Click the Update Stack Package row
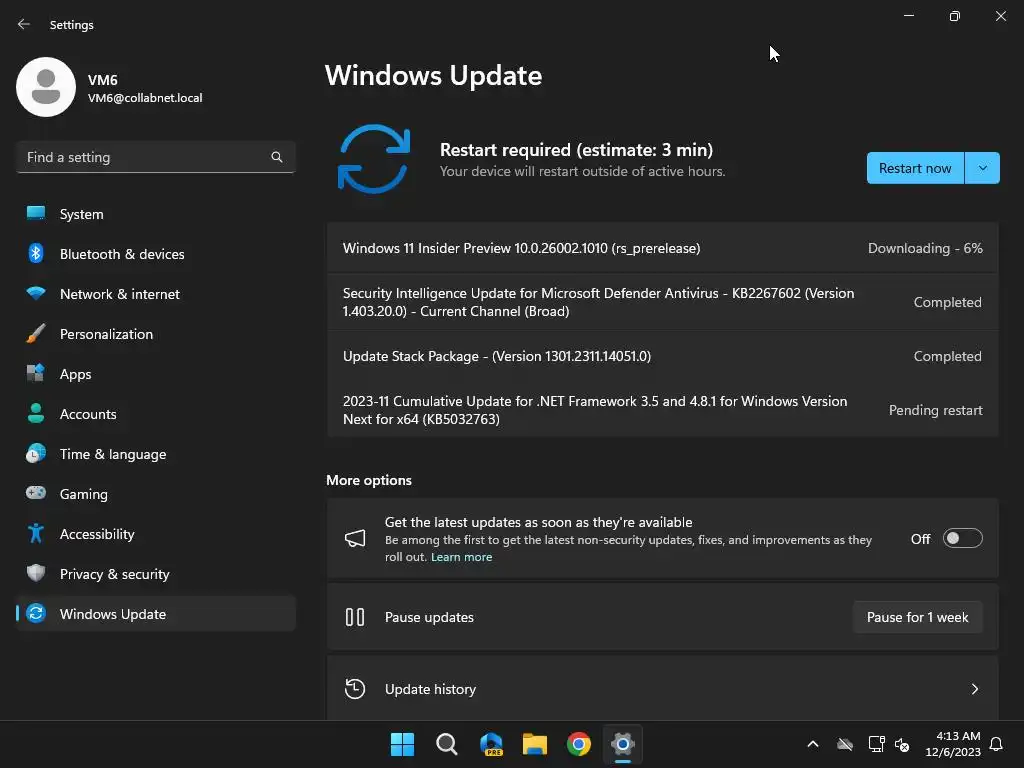 (x=663, y=357)
